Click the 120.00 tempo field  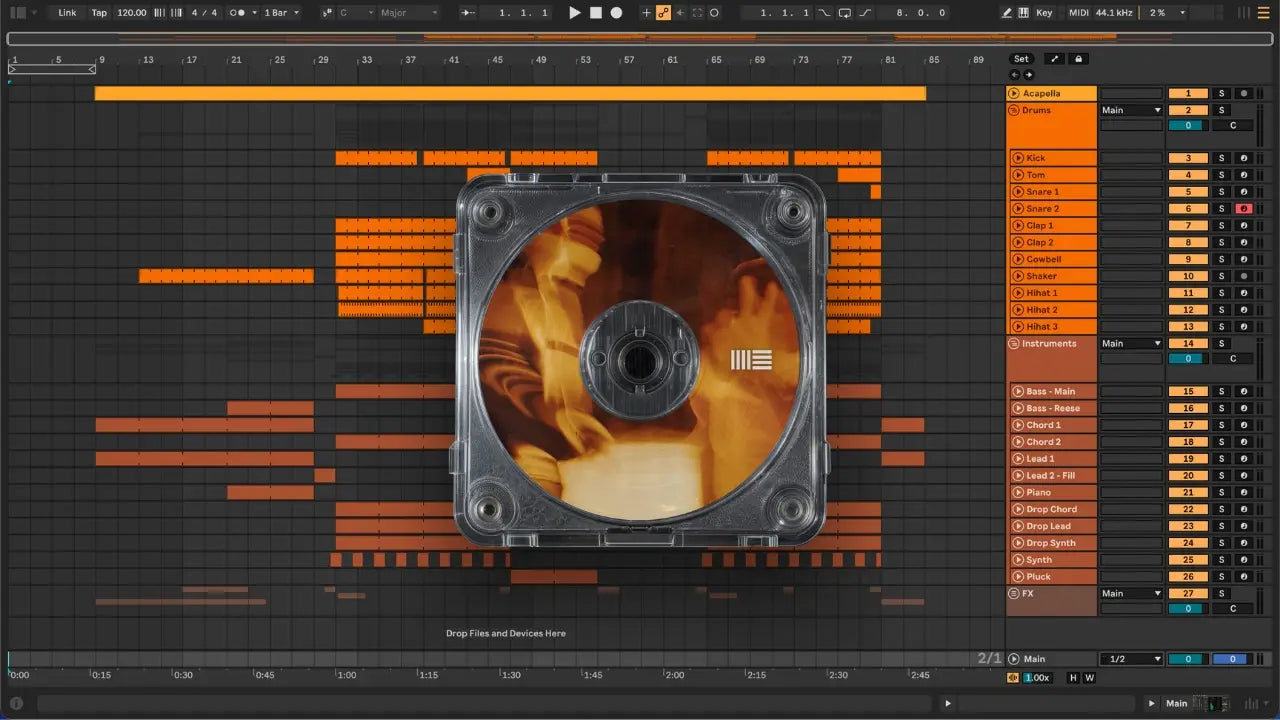[131, 13]
